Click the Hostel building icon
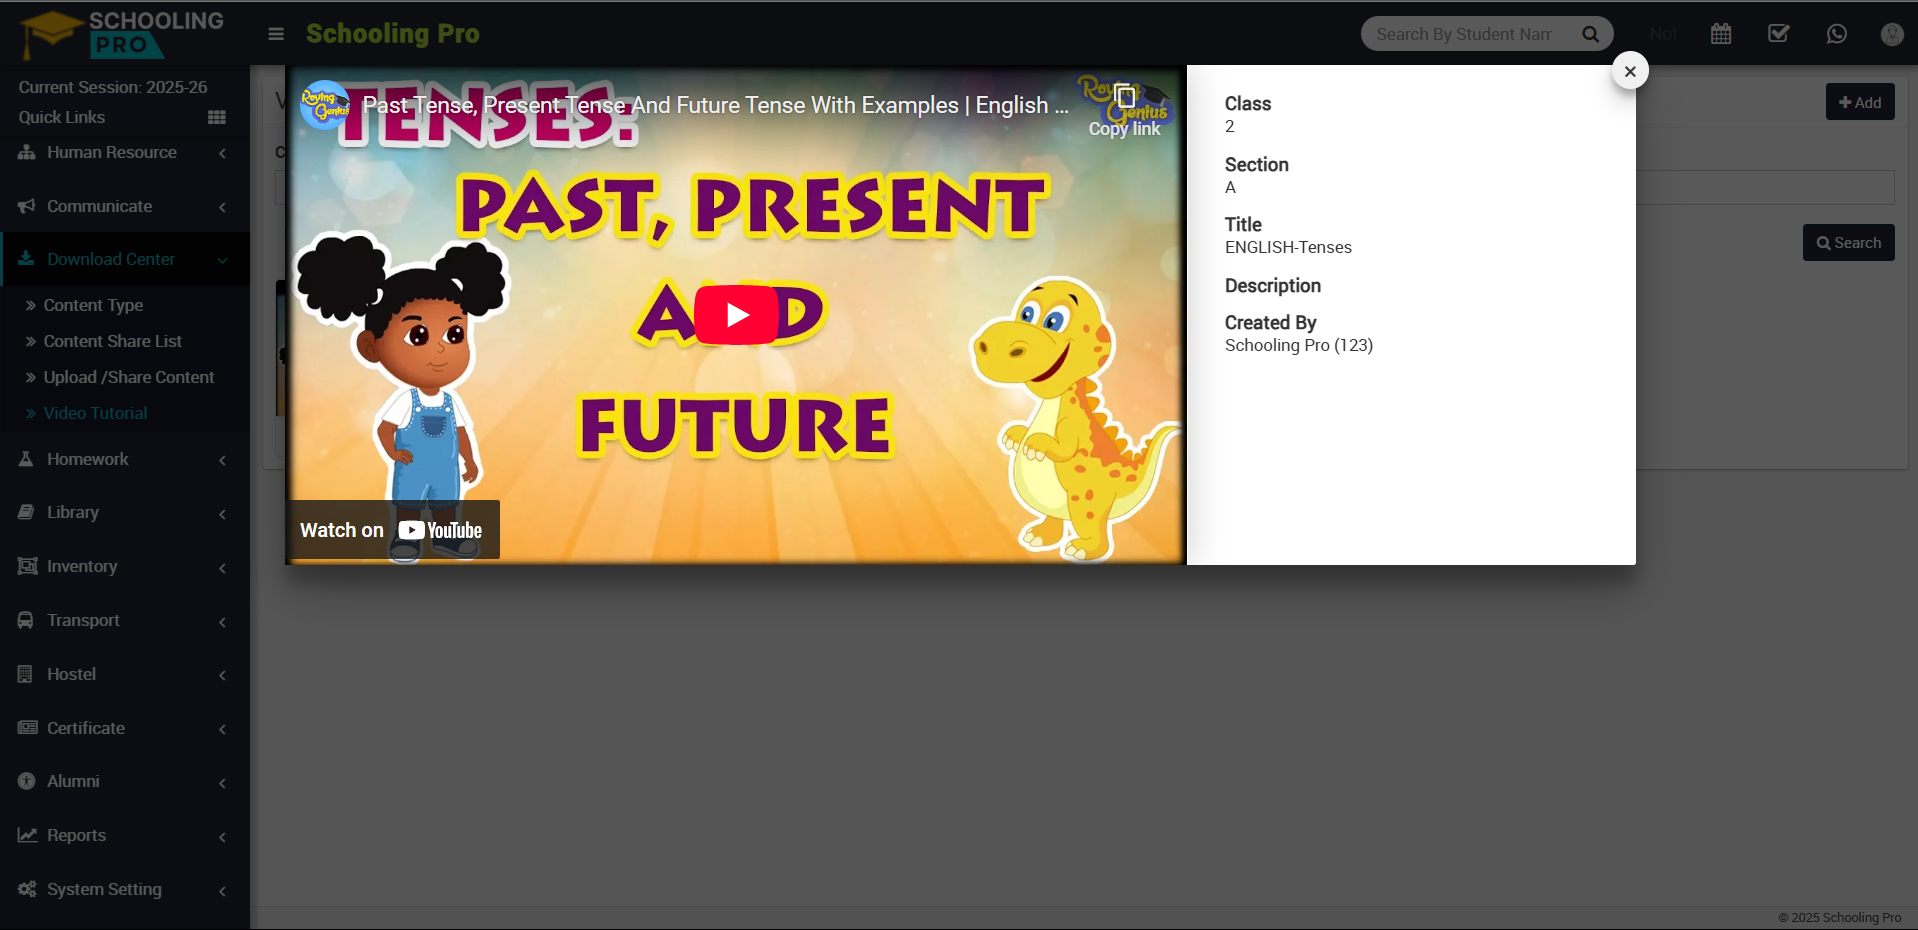The height and width of the screenshot is (930, 1918). (26, 674)
